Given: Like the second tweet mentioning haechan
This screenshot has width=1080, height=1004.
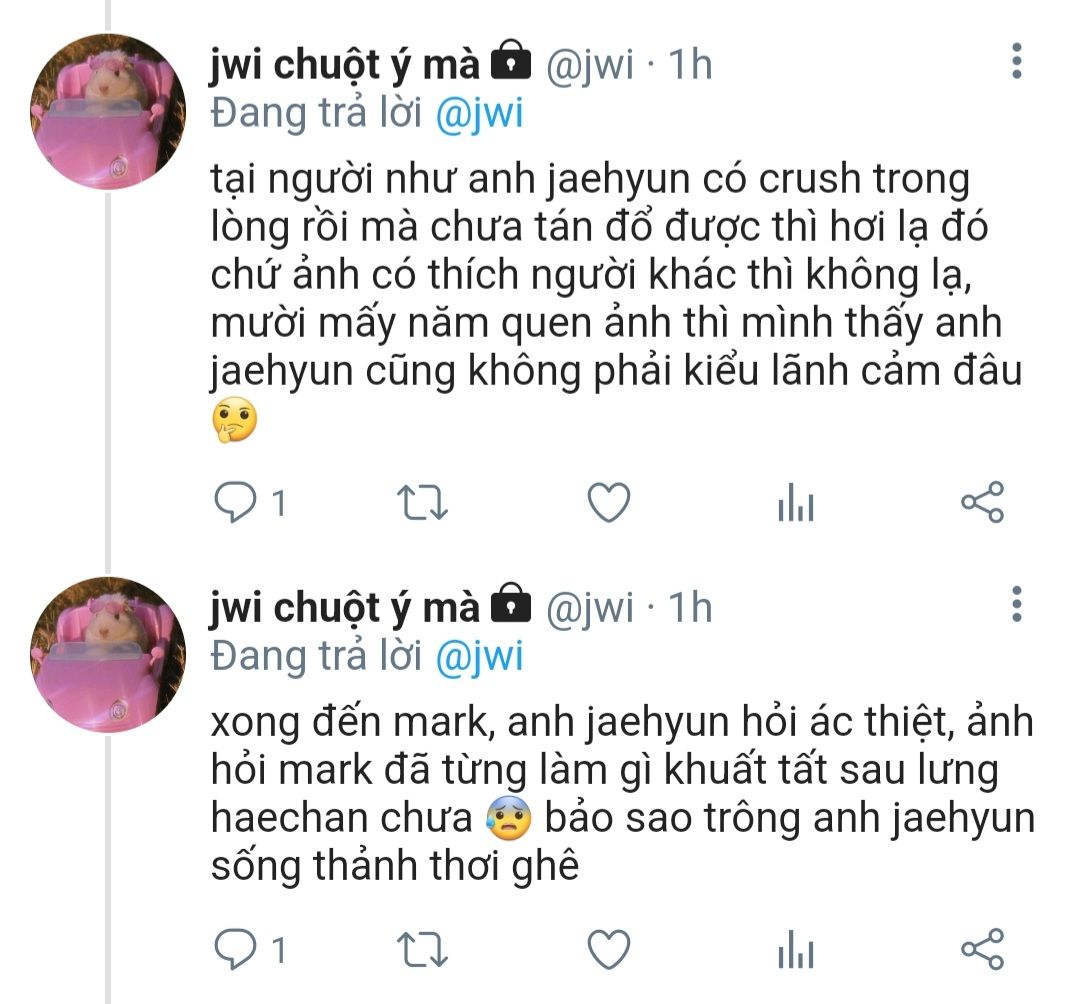Looking at the screenshot, I should click(x=609, y=950).
